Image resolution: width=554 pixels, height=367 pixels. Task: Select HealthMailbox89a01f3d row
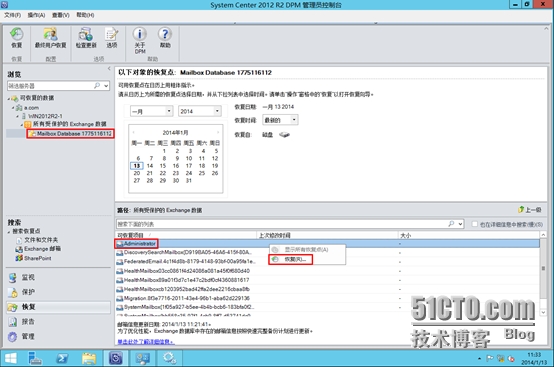click(328, 280)
